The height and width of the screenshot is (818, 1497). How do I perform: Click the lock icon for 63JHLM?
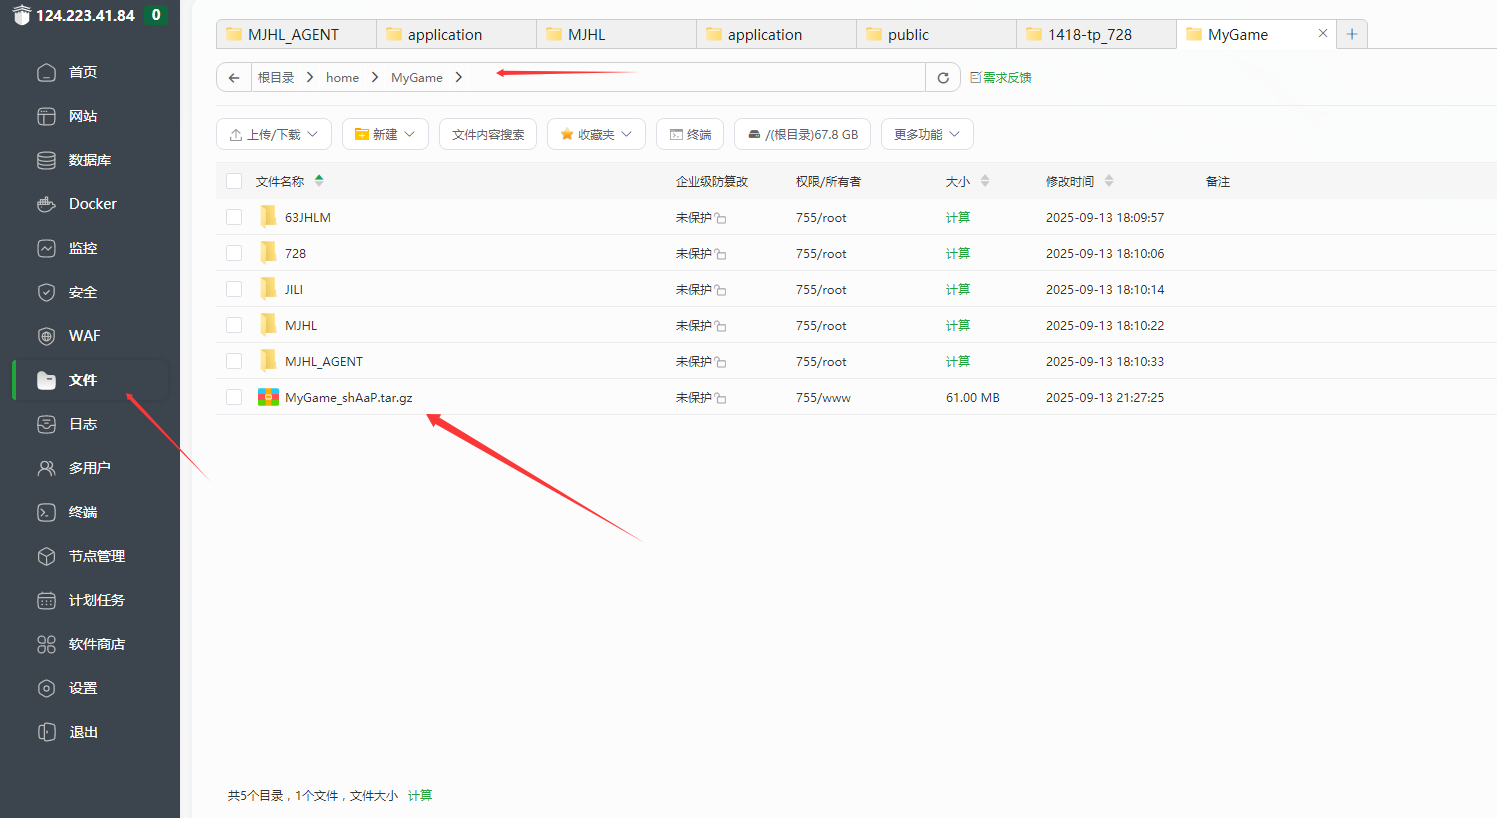coord(720,218)
